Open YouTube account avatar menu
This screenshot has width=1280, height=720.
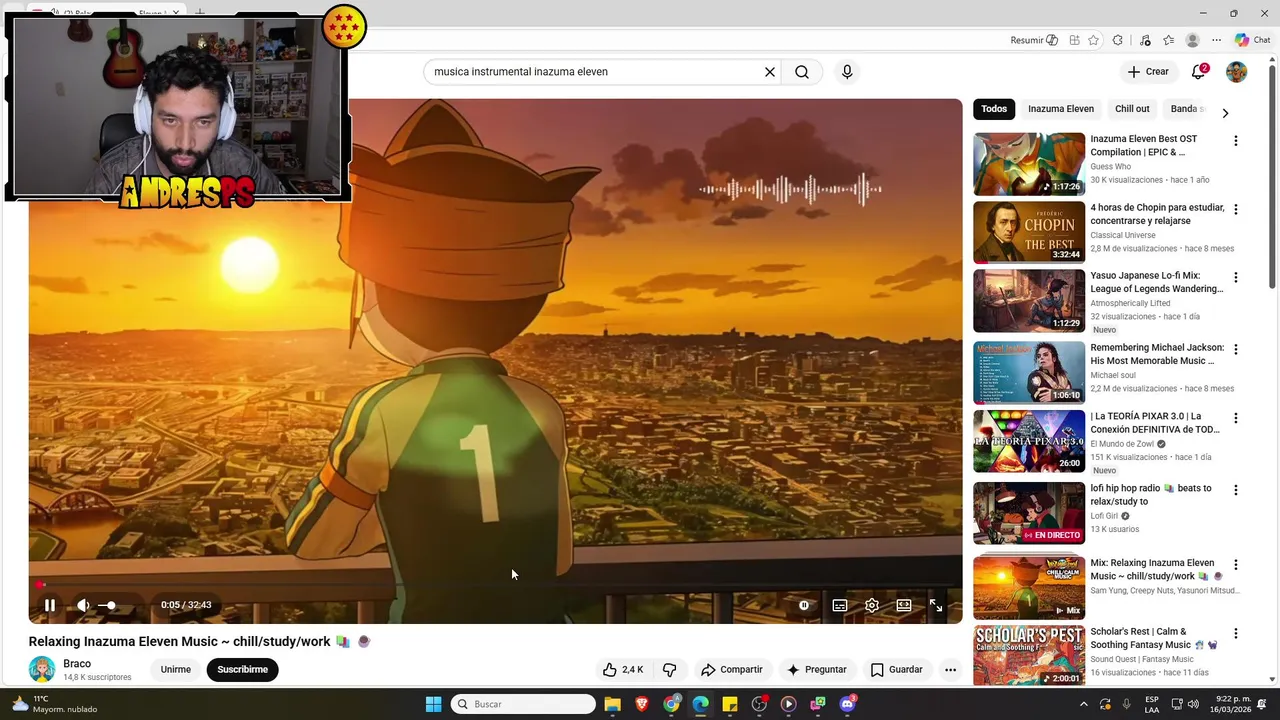[1237, 72]
